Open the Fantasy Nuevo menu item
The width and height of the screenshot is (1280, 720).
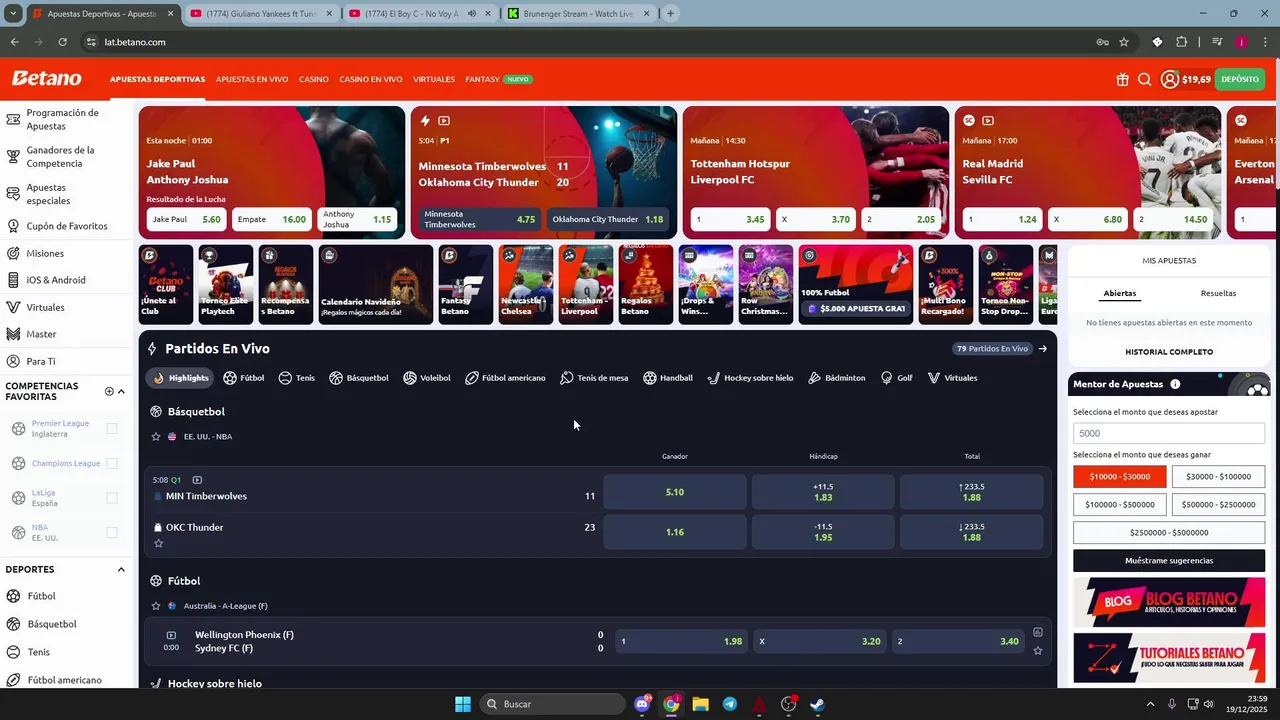[x=498, y=79]
